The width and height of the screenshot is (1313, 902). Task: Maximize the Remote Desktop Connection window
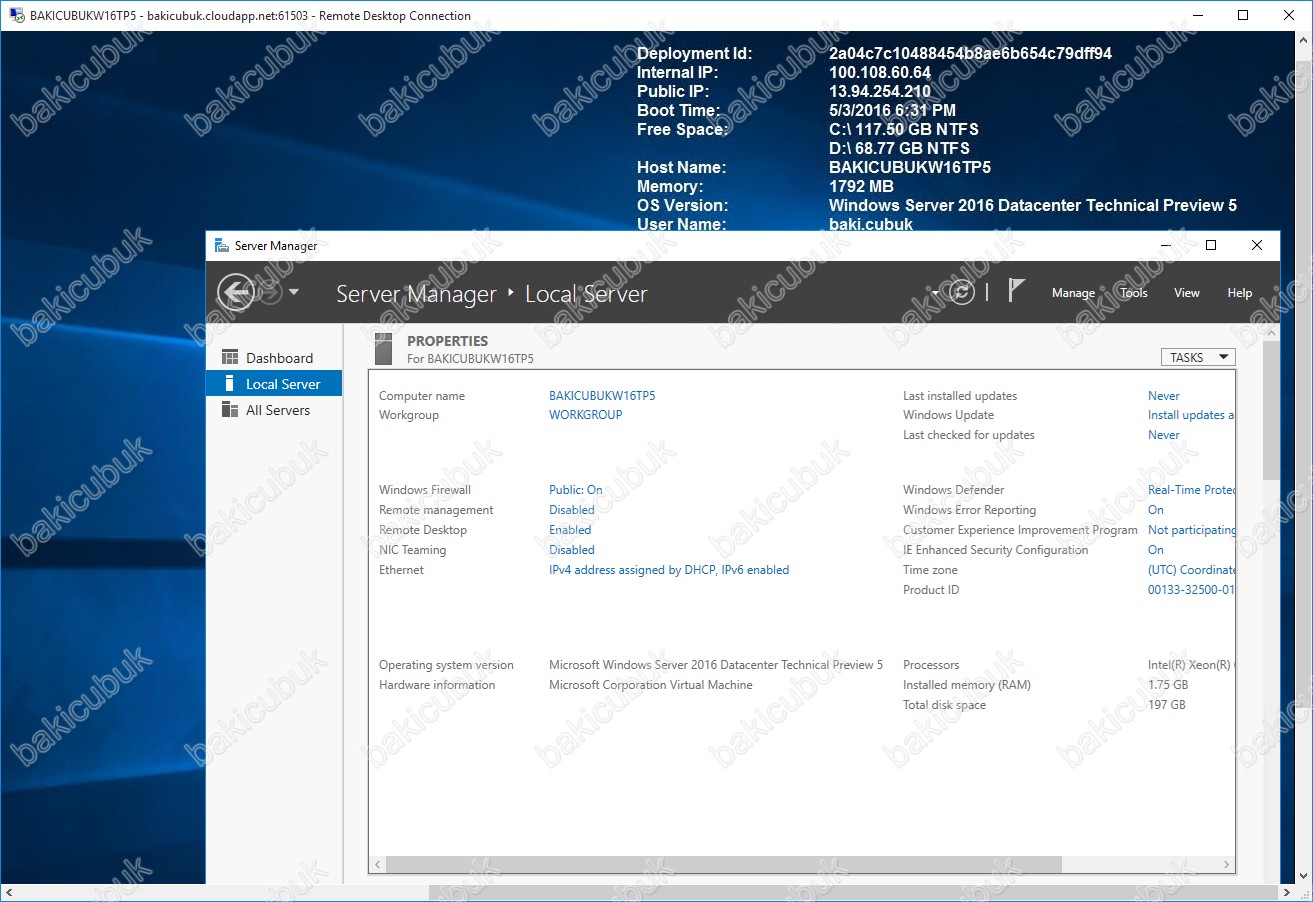1243,15
